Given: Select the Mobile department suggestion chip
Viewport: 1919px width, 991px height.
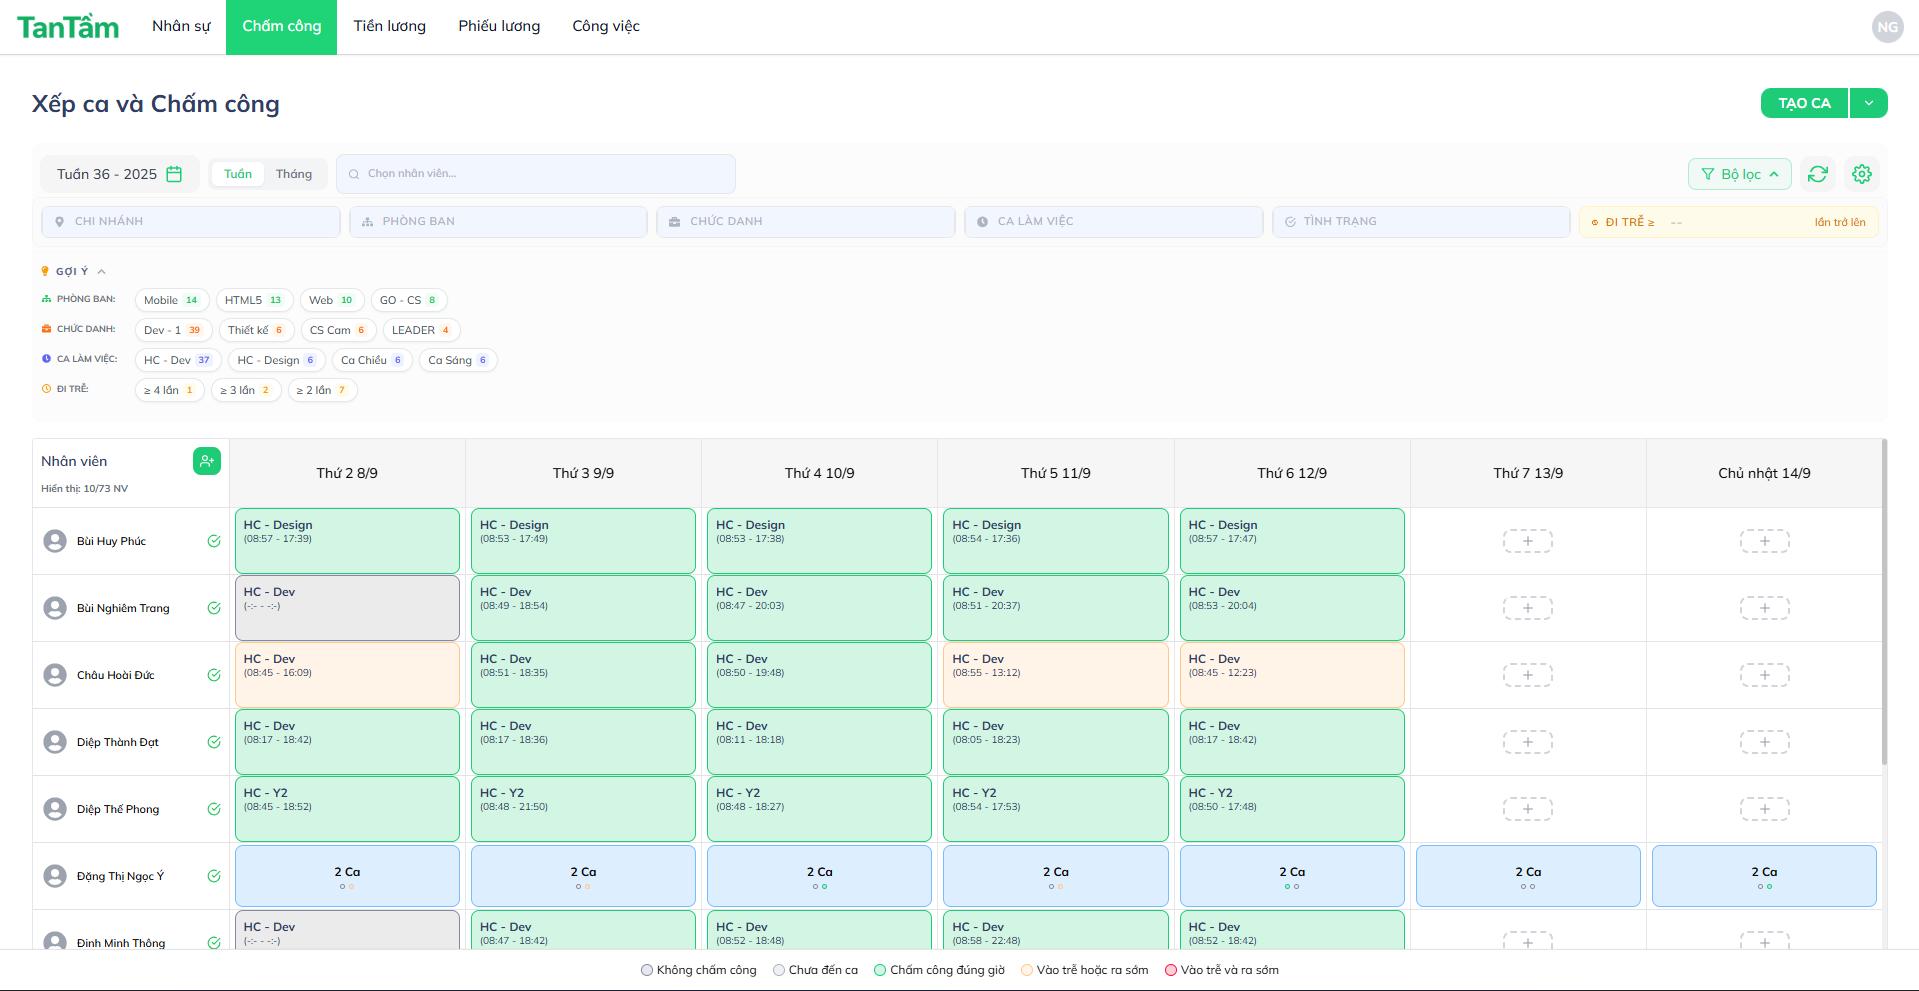Looking at the screenshot, I should pyautogui.click(x=171, y=300).
